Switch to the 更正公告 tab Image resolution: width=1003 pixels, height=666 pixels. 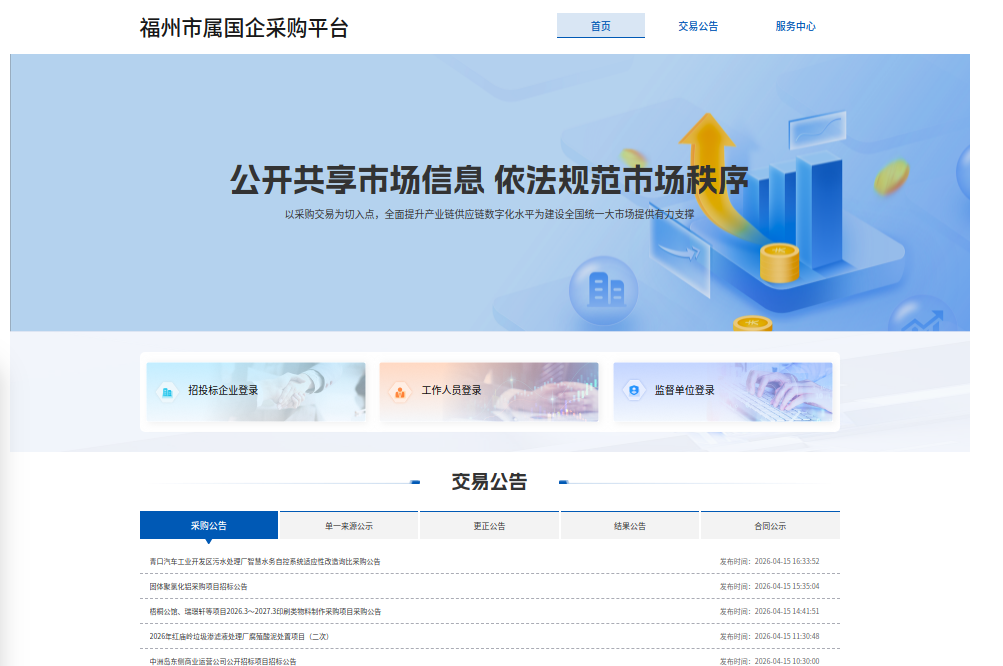(489, 526)
